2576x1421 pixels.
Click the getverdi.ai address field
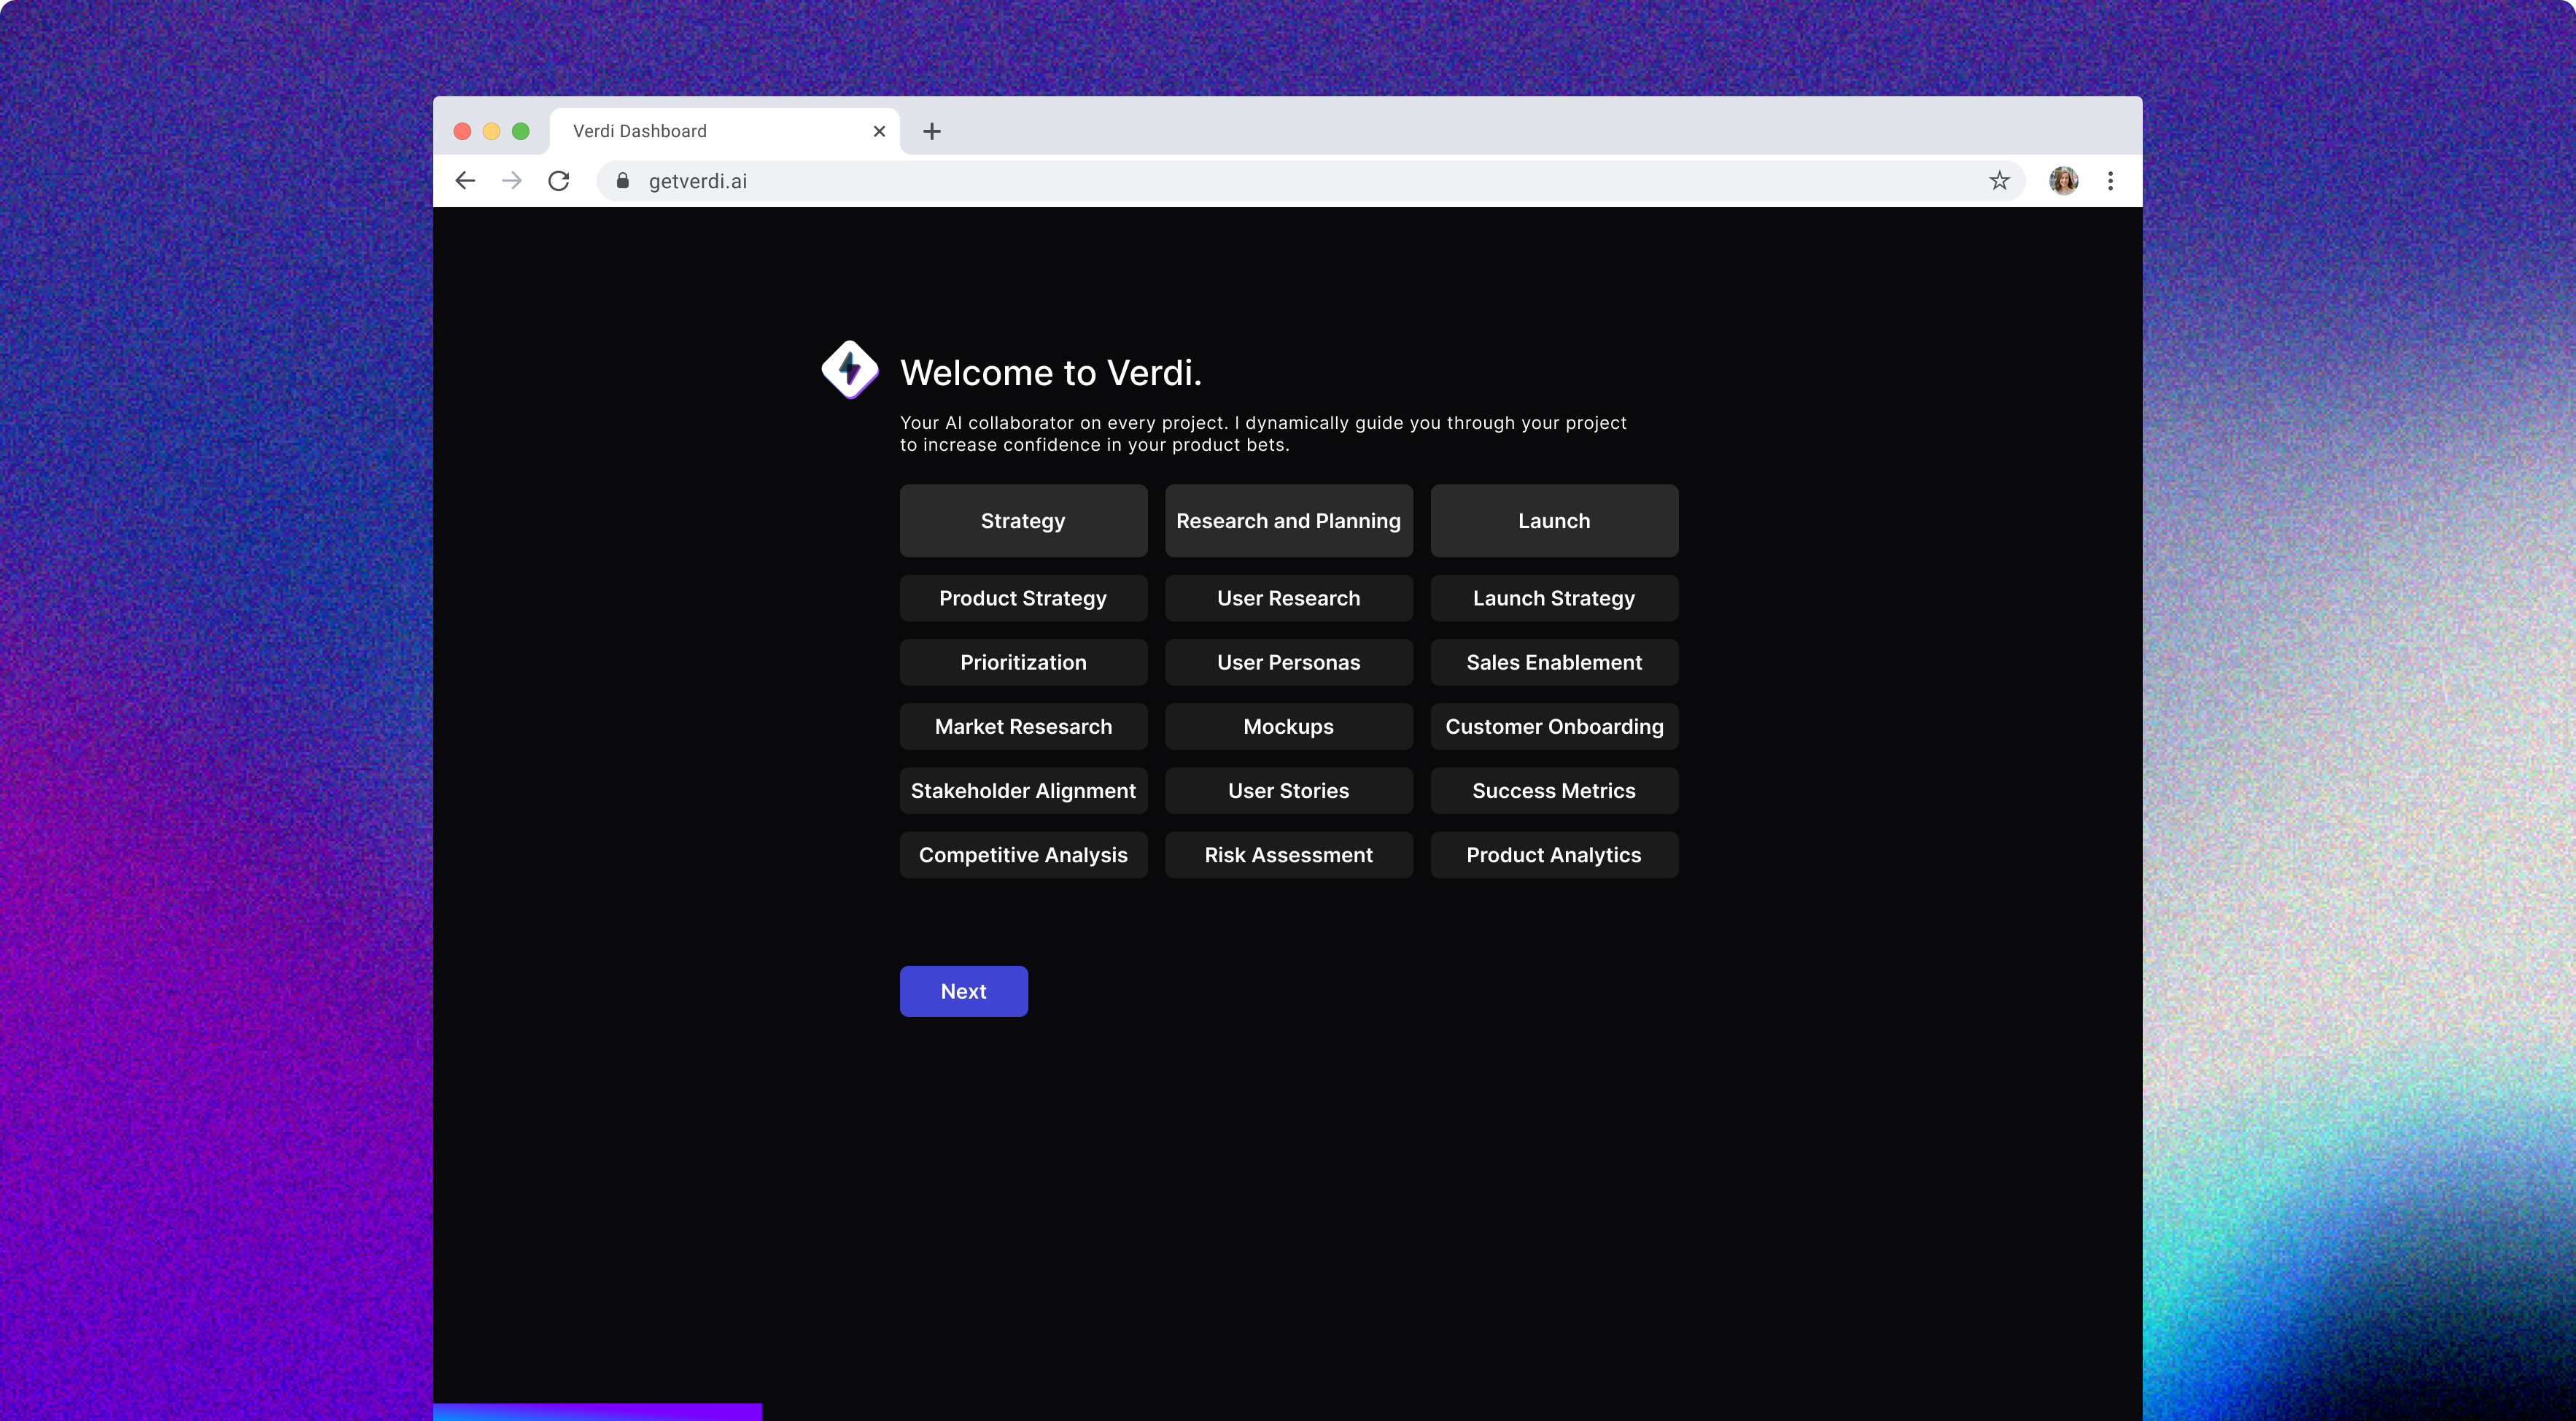[x=1200, y=181]
